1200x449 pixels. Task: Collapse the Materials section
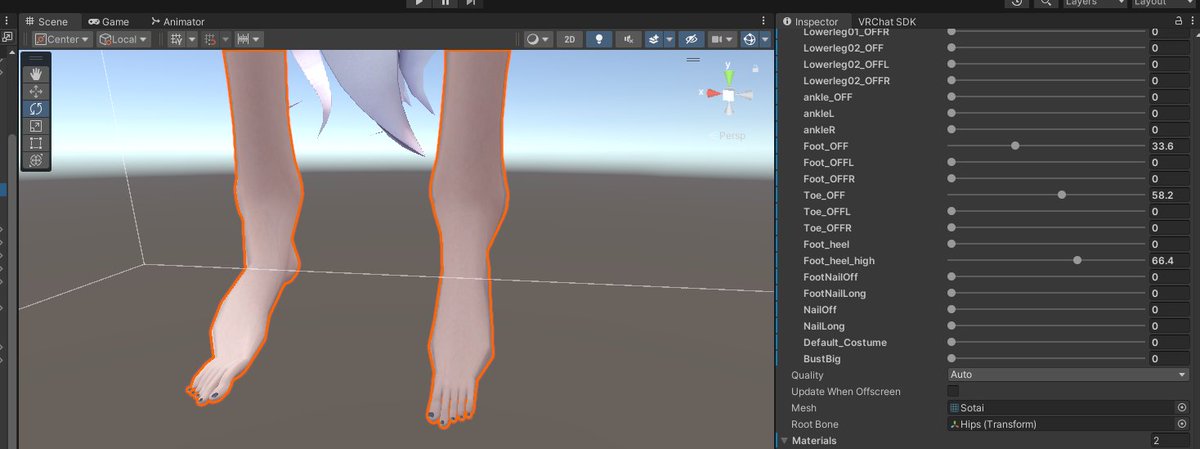pyautogui.click(x=784, y=440)
